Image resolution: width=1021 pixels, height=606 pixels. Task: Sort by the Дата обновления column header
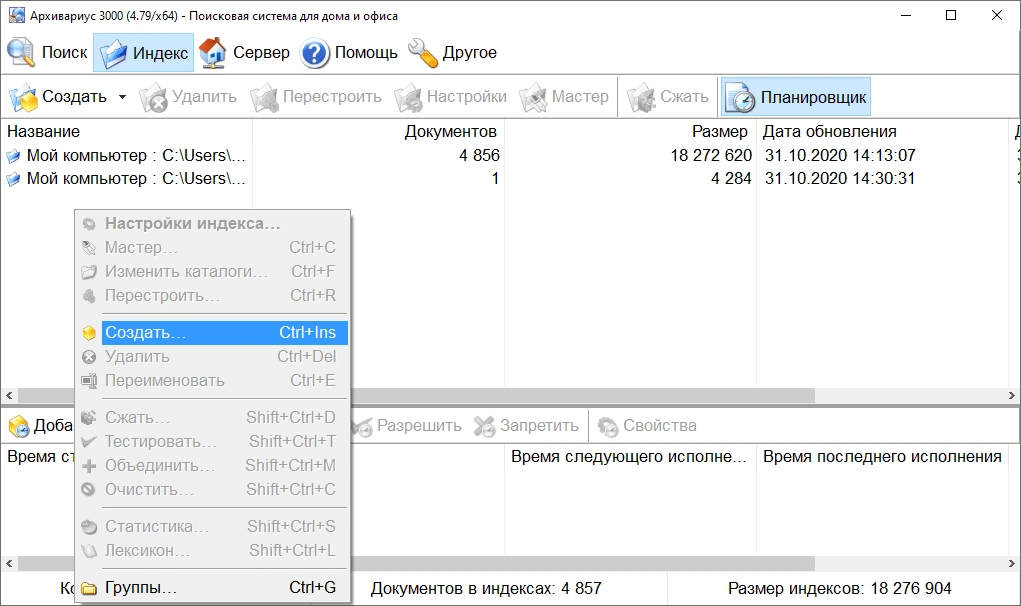882,131
